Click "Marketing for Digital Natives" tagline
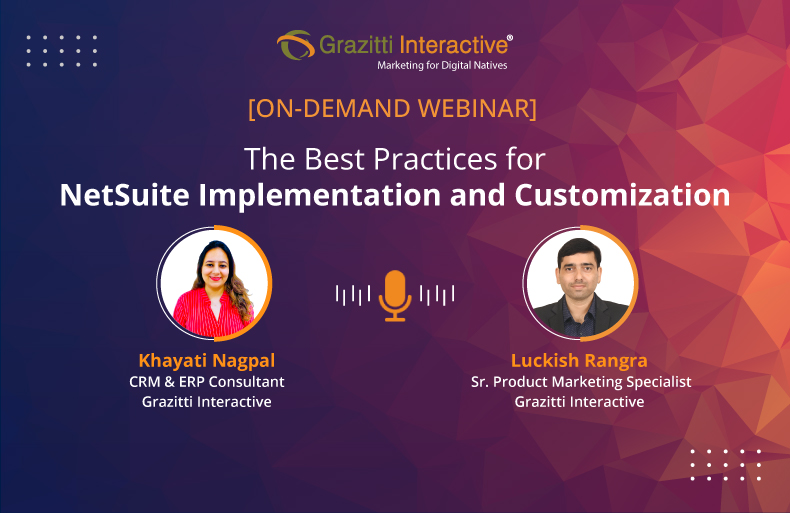Image resolution: width=790 pixels, height=513 pixels. [442, 65]
